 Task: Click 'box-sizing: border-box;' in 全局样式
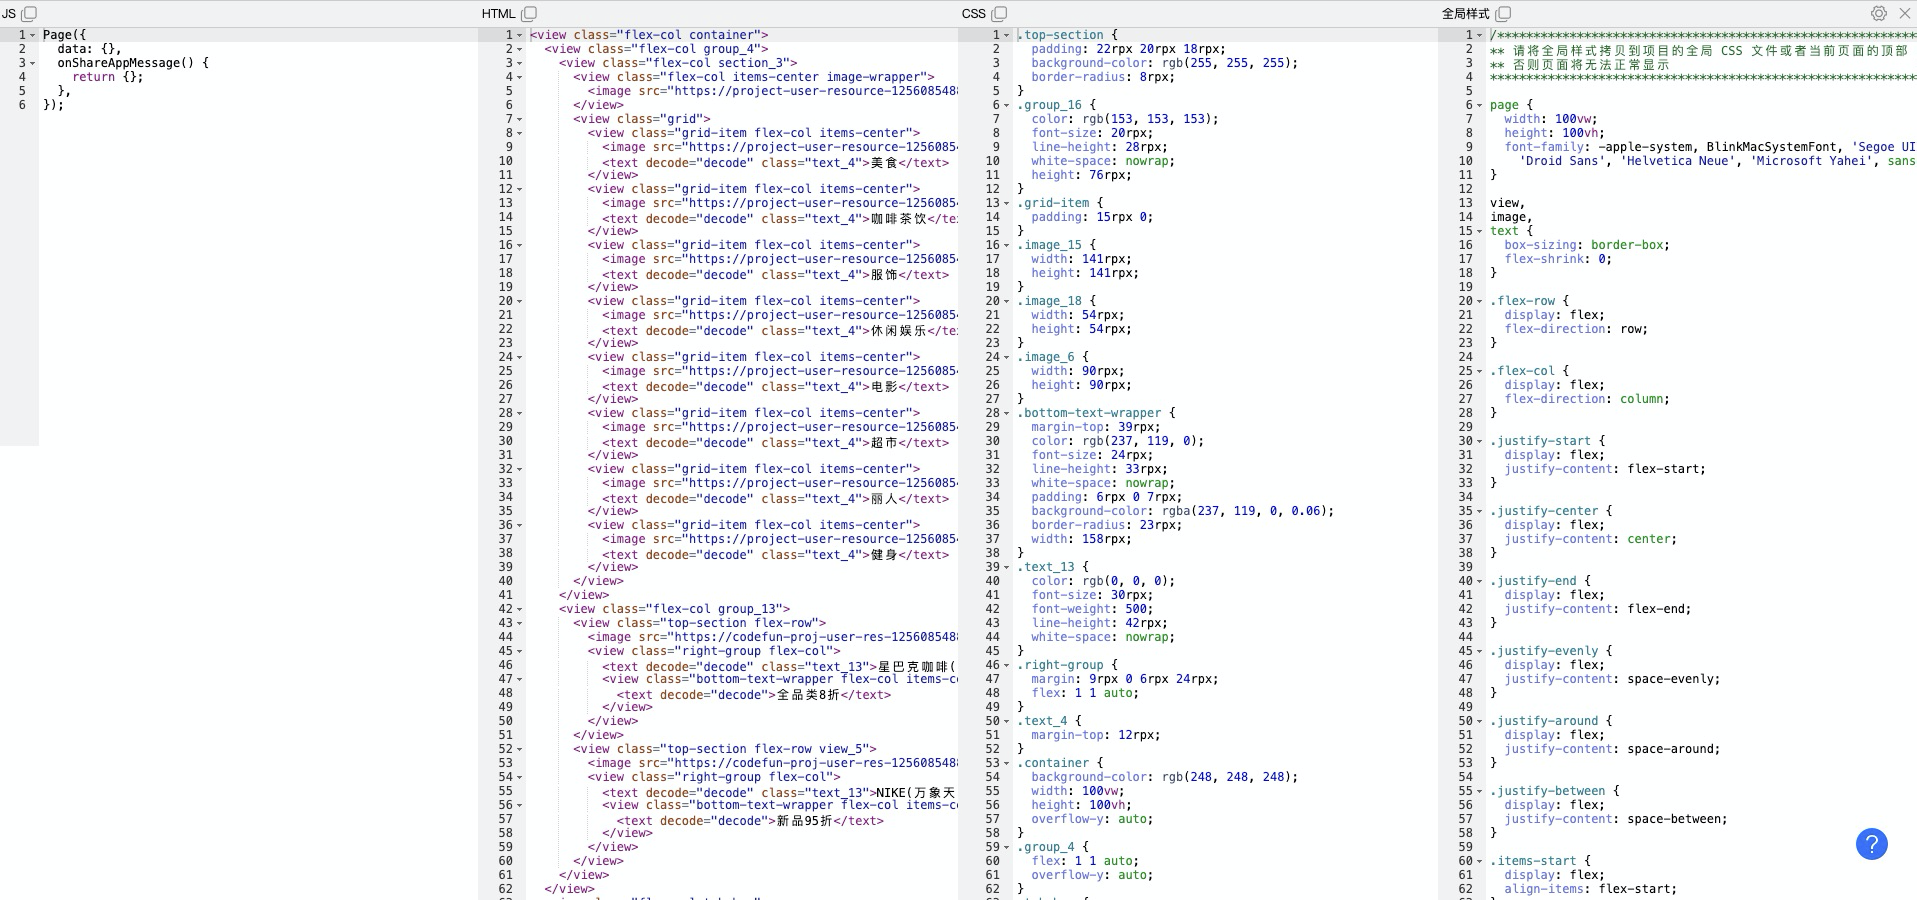click(x=1587, y=245)
